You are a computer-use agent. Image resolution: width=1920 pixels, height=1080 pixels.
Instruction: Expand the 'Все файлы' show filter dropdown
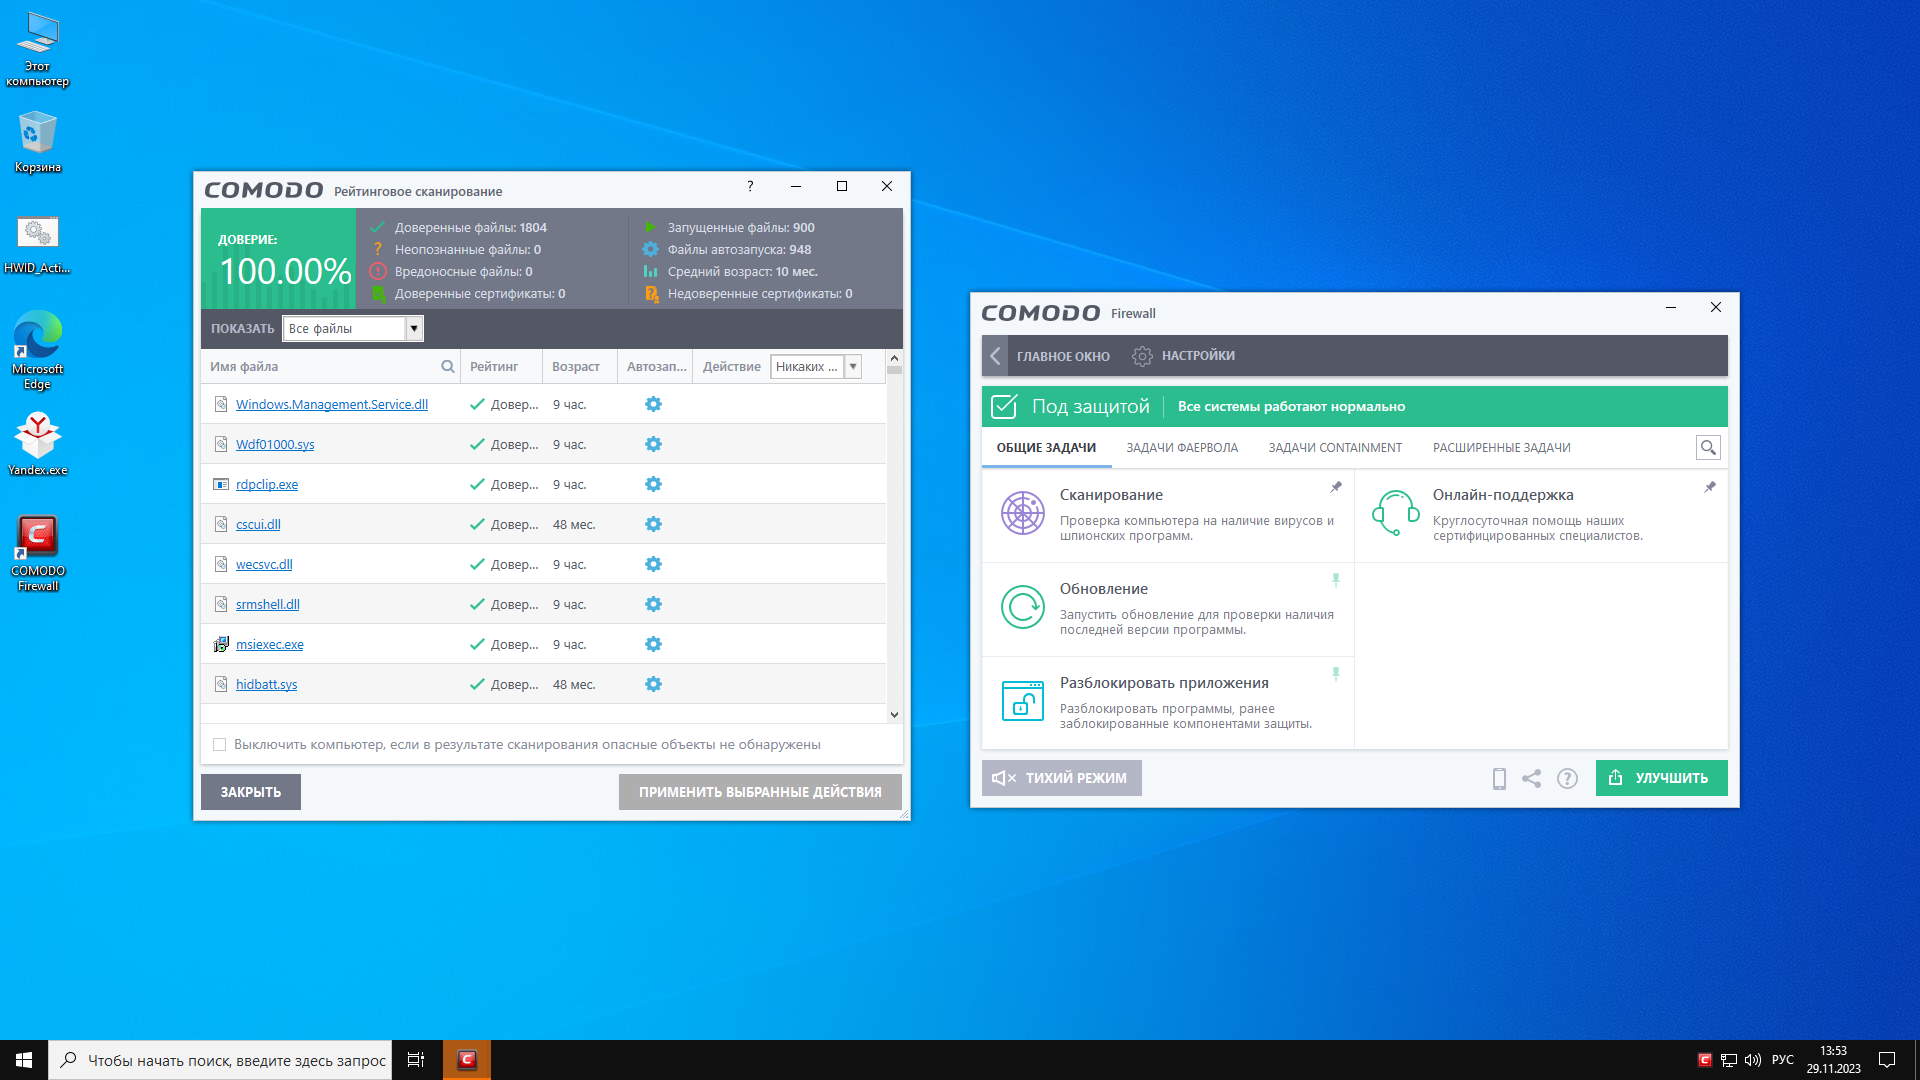tap(413, 328)
